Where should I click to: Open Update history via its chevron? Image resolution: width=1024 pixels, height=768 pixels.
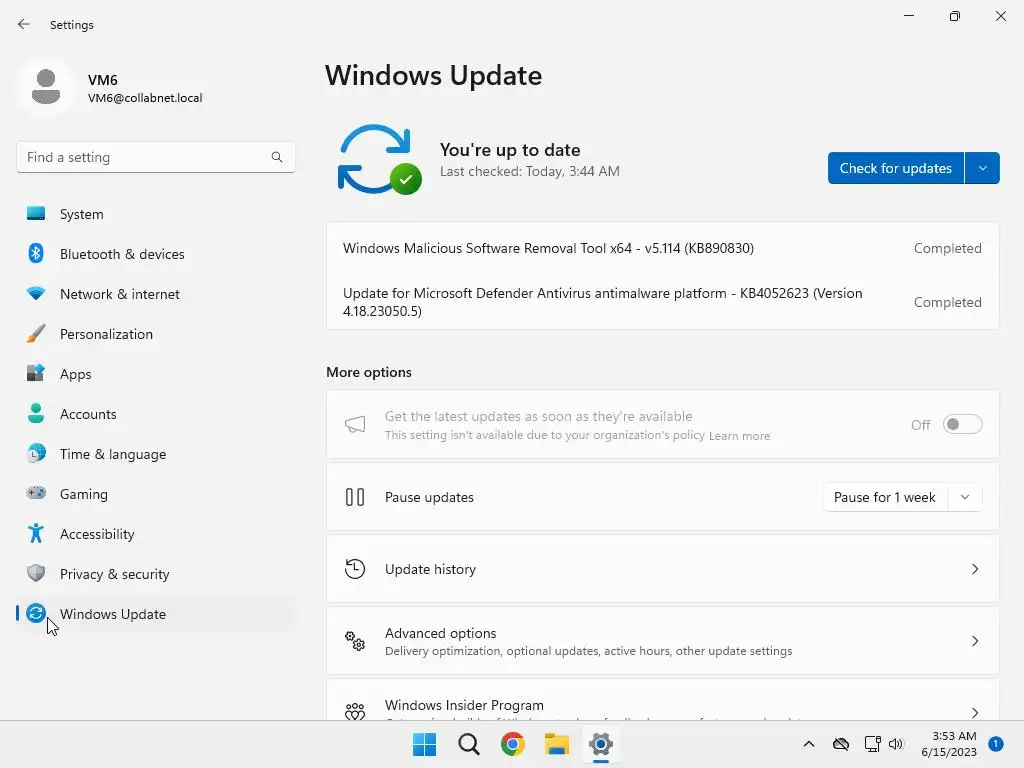tap(974, 569)
